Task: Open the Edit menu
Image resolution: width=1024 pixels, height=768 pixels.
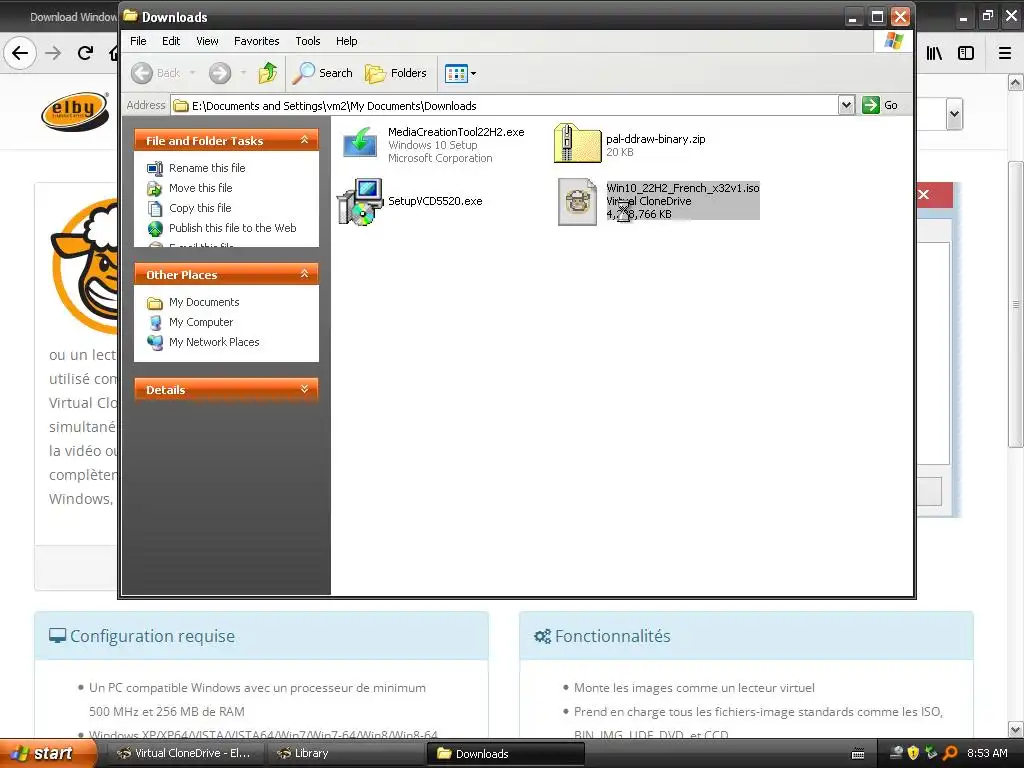Action: point(171,41)
